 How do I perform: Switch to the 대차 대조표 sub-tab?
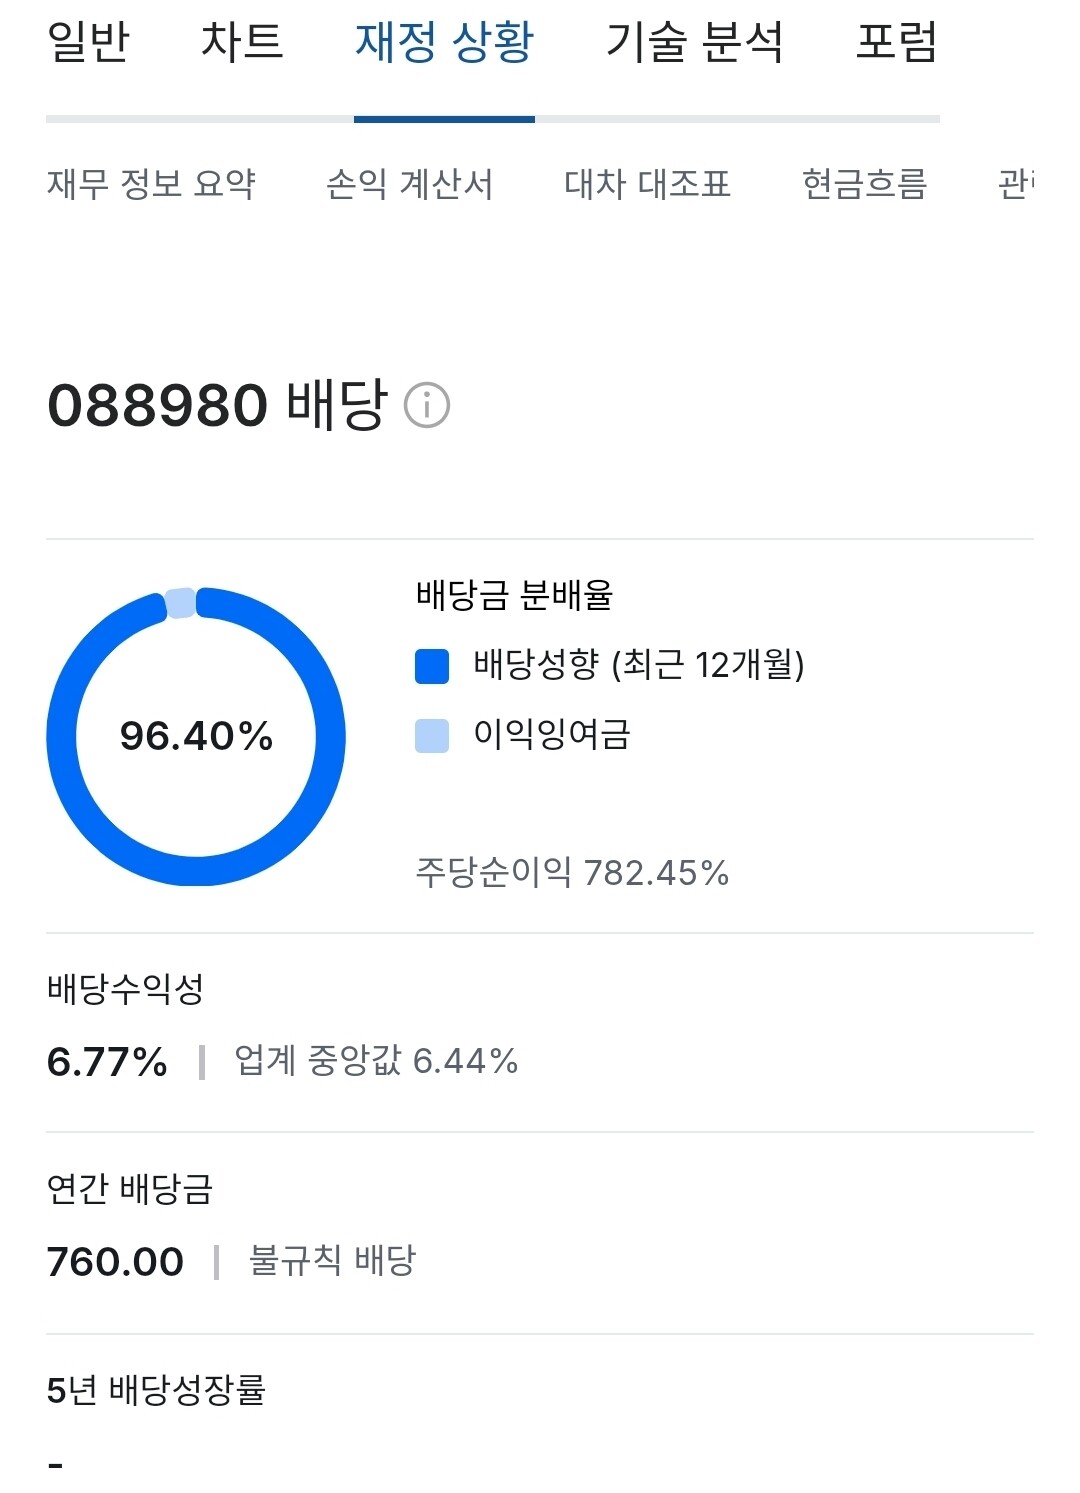(x=647, y=184)
